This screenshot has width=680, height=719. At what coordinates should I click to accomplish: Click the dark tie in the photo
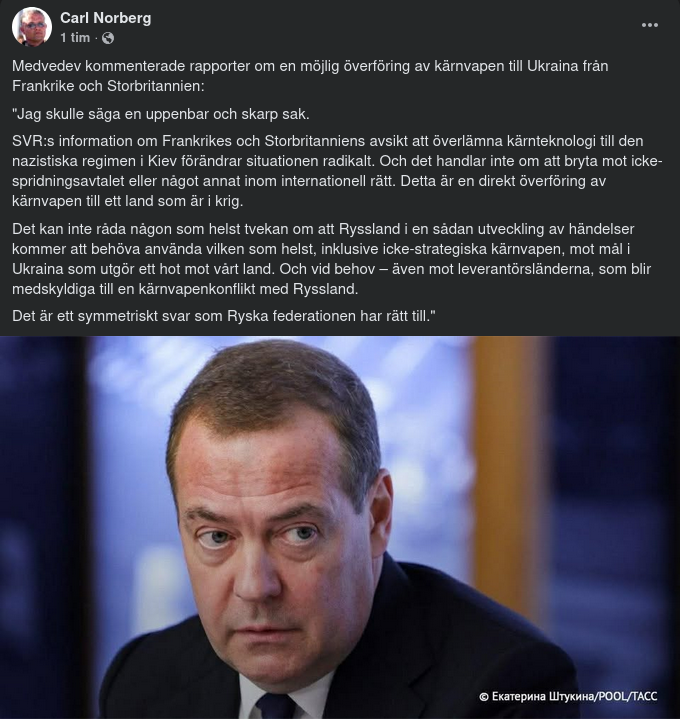276,706
